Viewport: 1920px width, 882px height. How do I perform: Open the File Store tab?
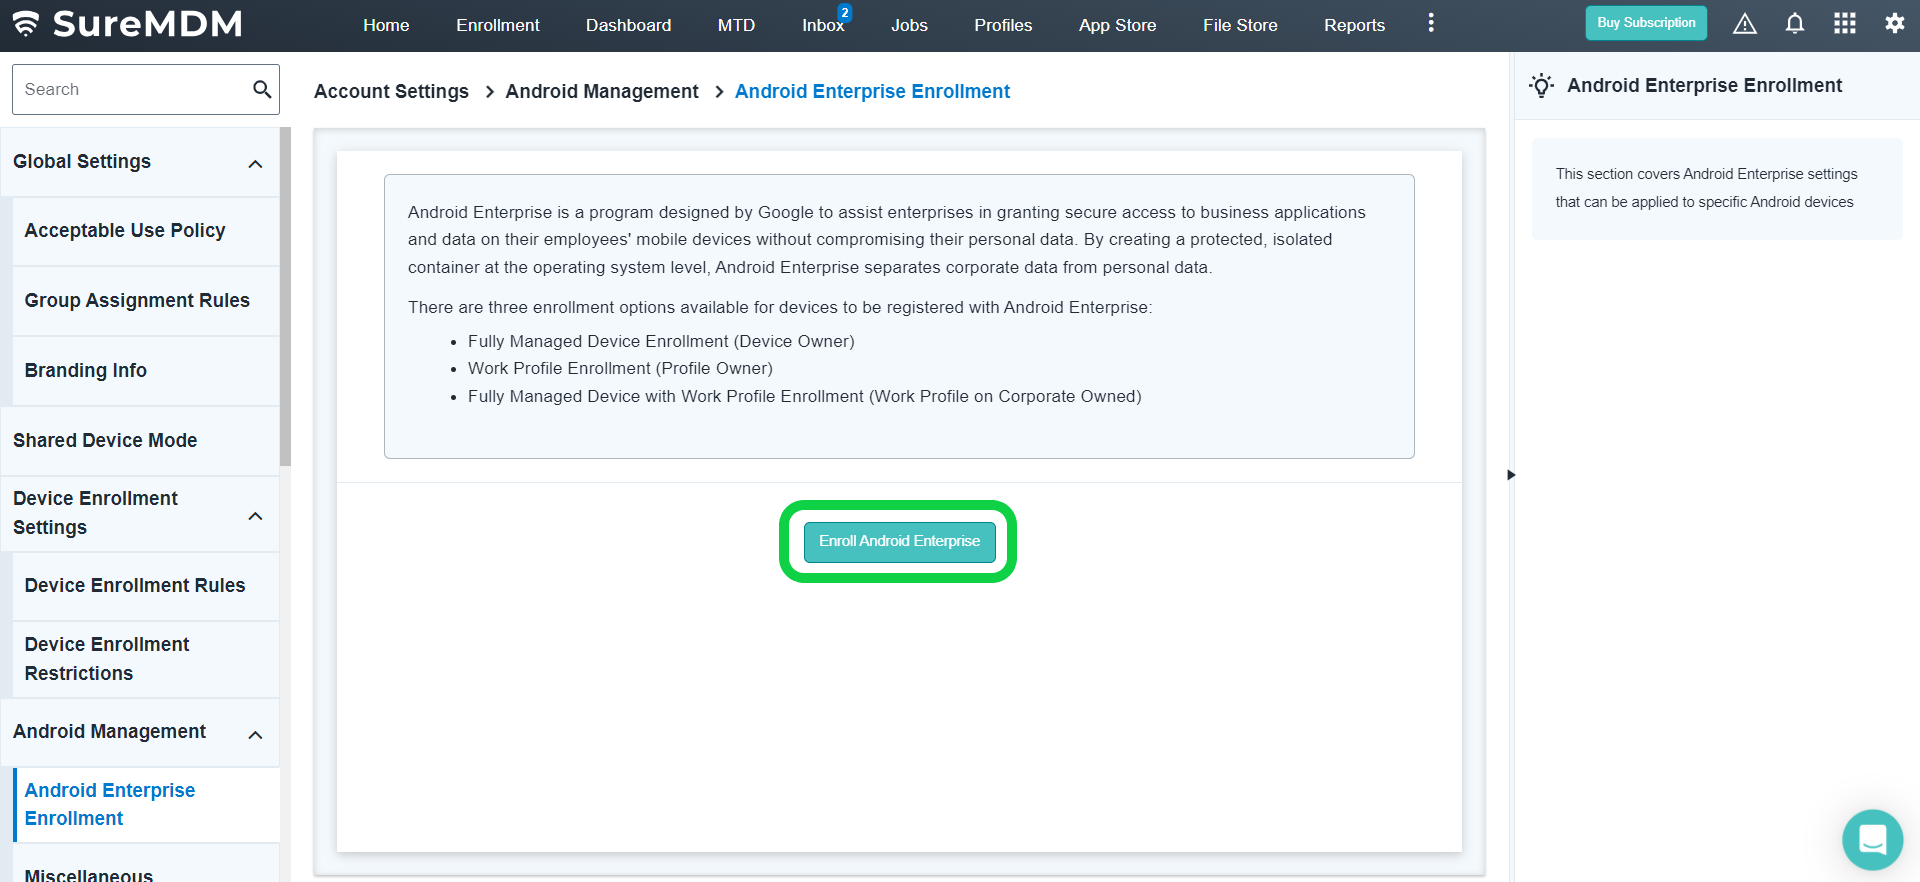(x=1240, y=25)
